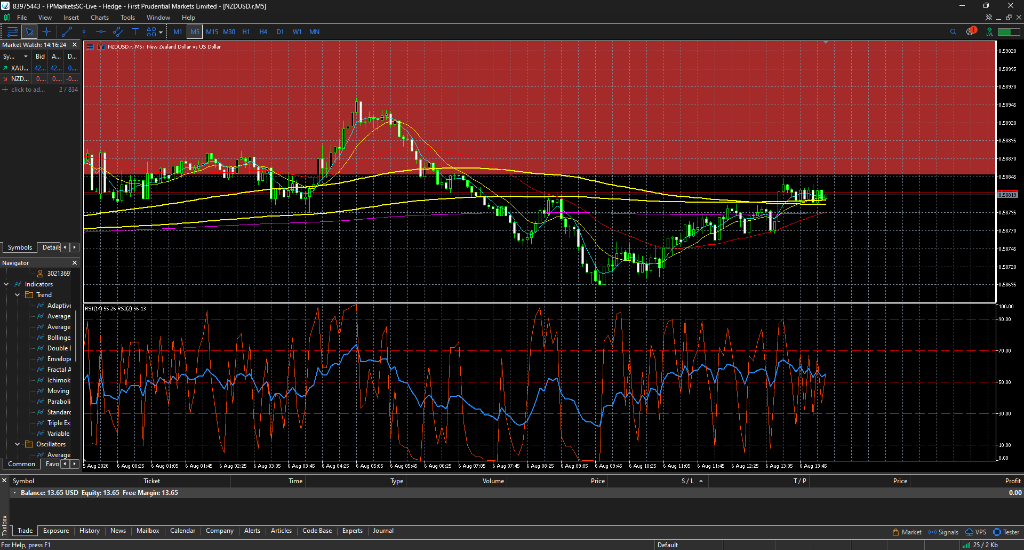Open the File menu
The width and height of the screenshot is (1024, 550).
[22, 18]
